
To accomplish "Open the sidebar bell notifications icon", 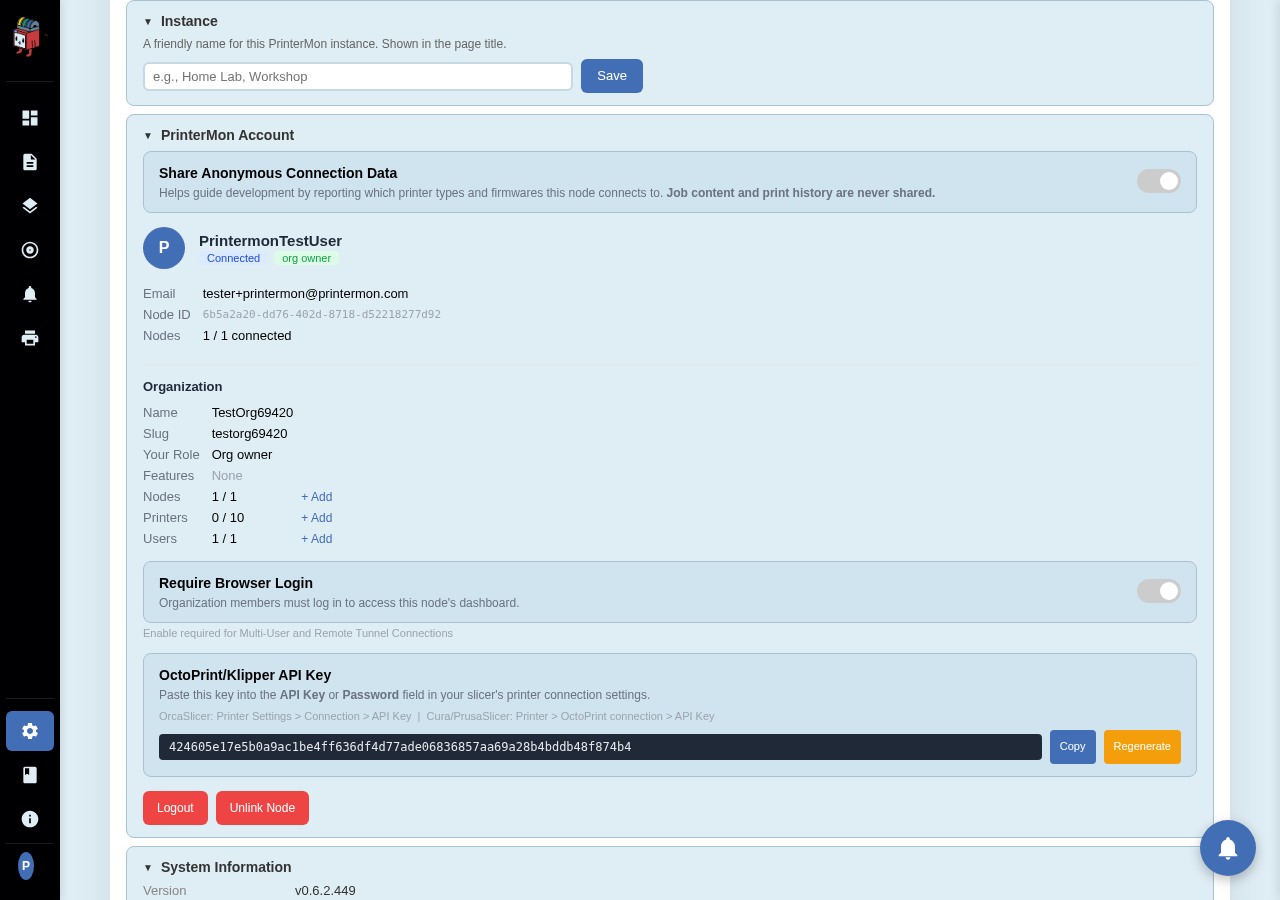I will [30, 294].
